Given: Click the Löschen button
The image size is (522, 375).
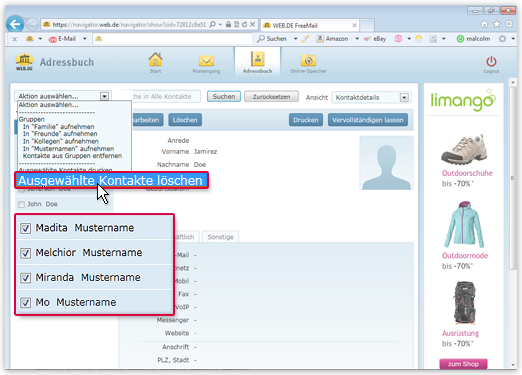Looking at the screenshot, I should point(185,120).
